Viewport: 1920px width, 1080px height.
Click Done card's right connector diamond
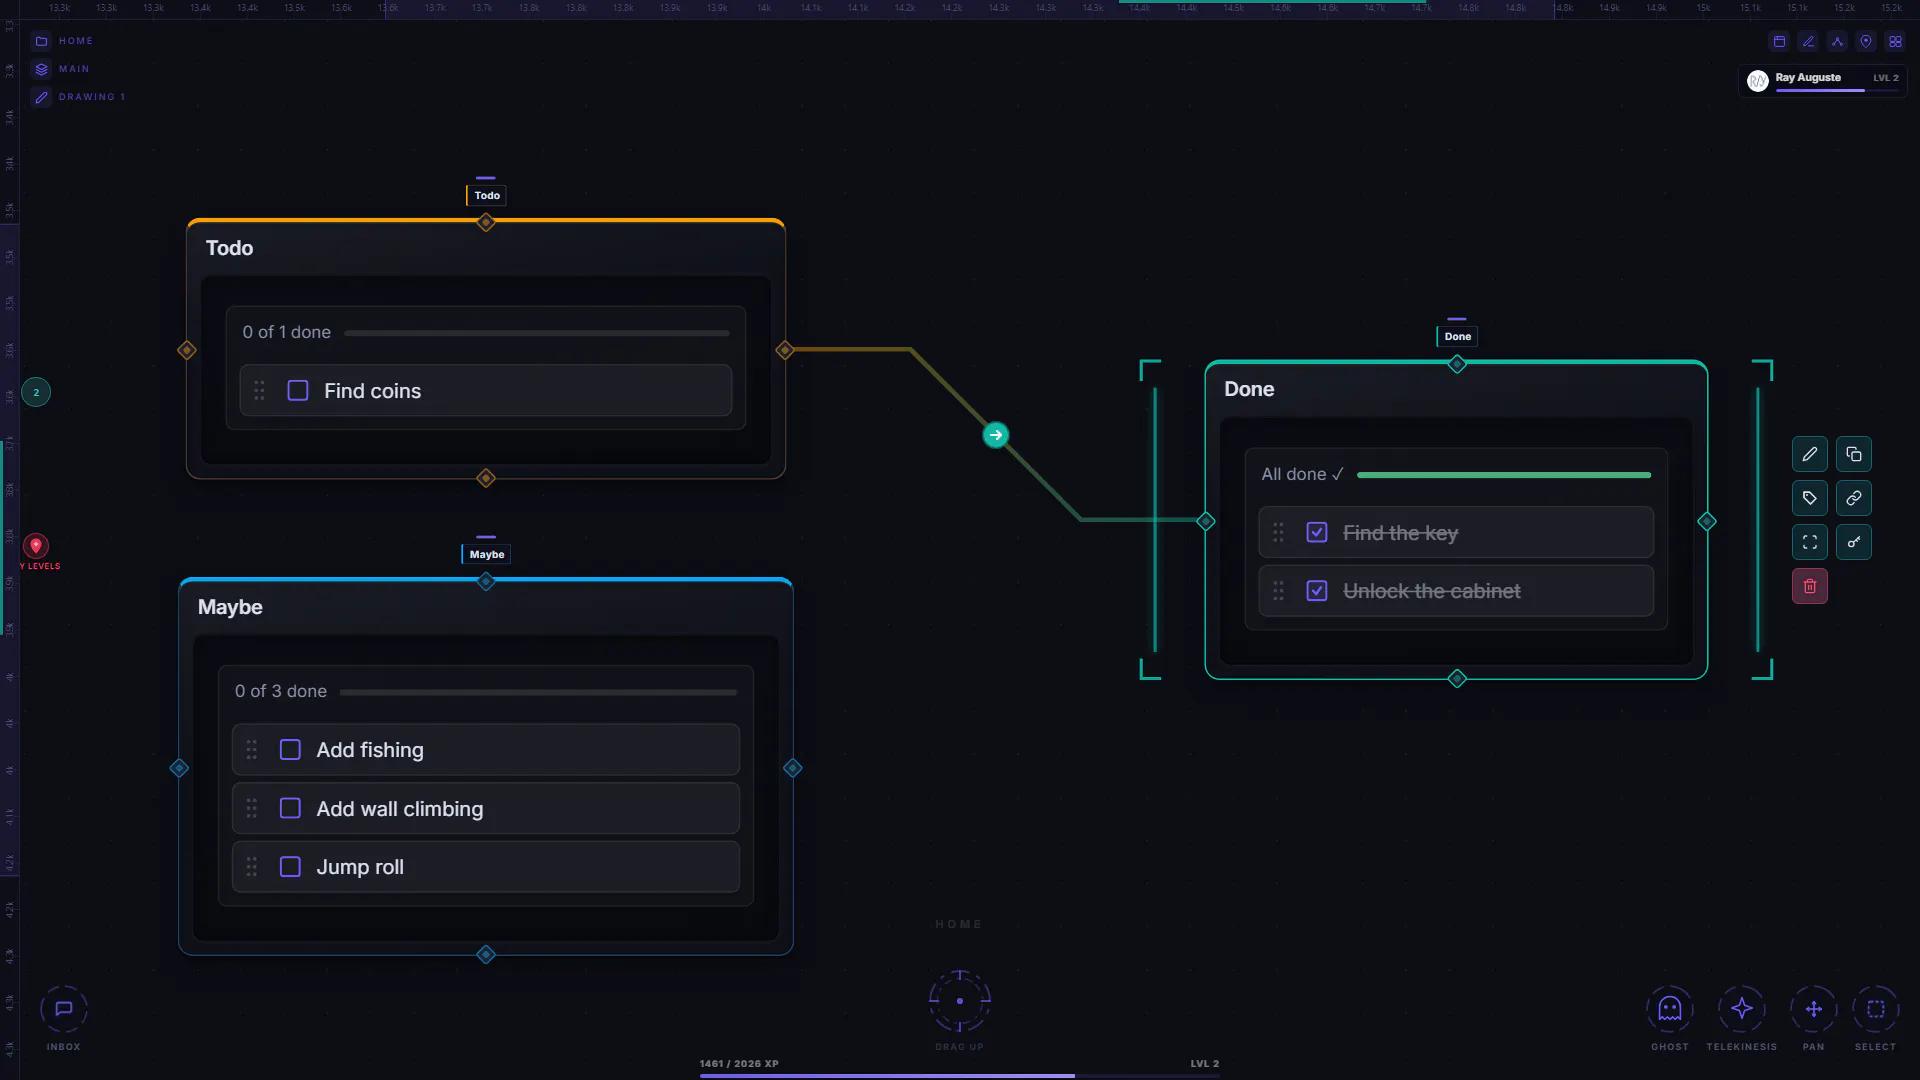coord(1707,521)
